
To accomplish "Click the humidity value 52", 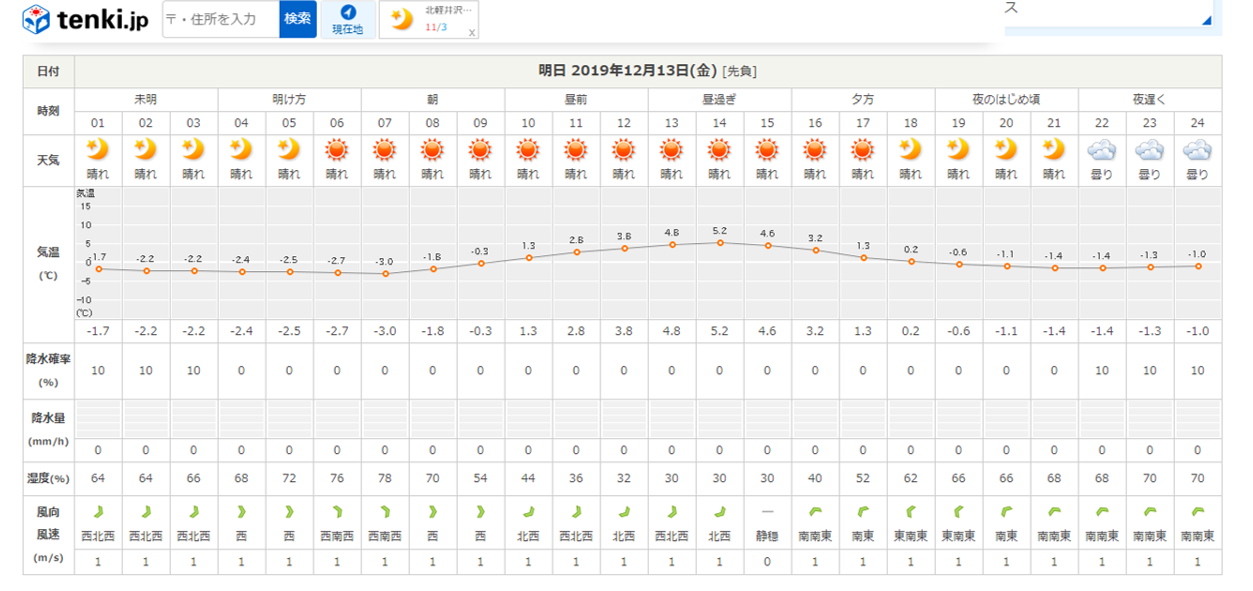I will pos(863,477).
